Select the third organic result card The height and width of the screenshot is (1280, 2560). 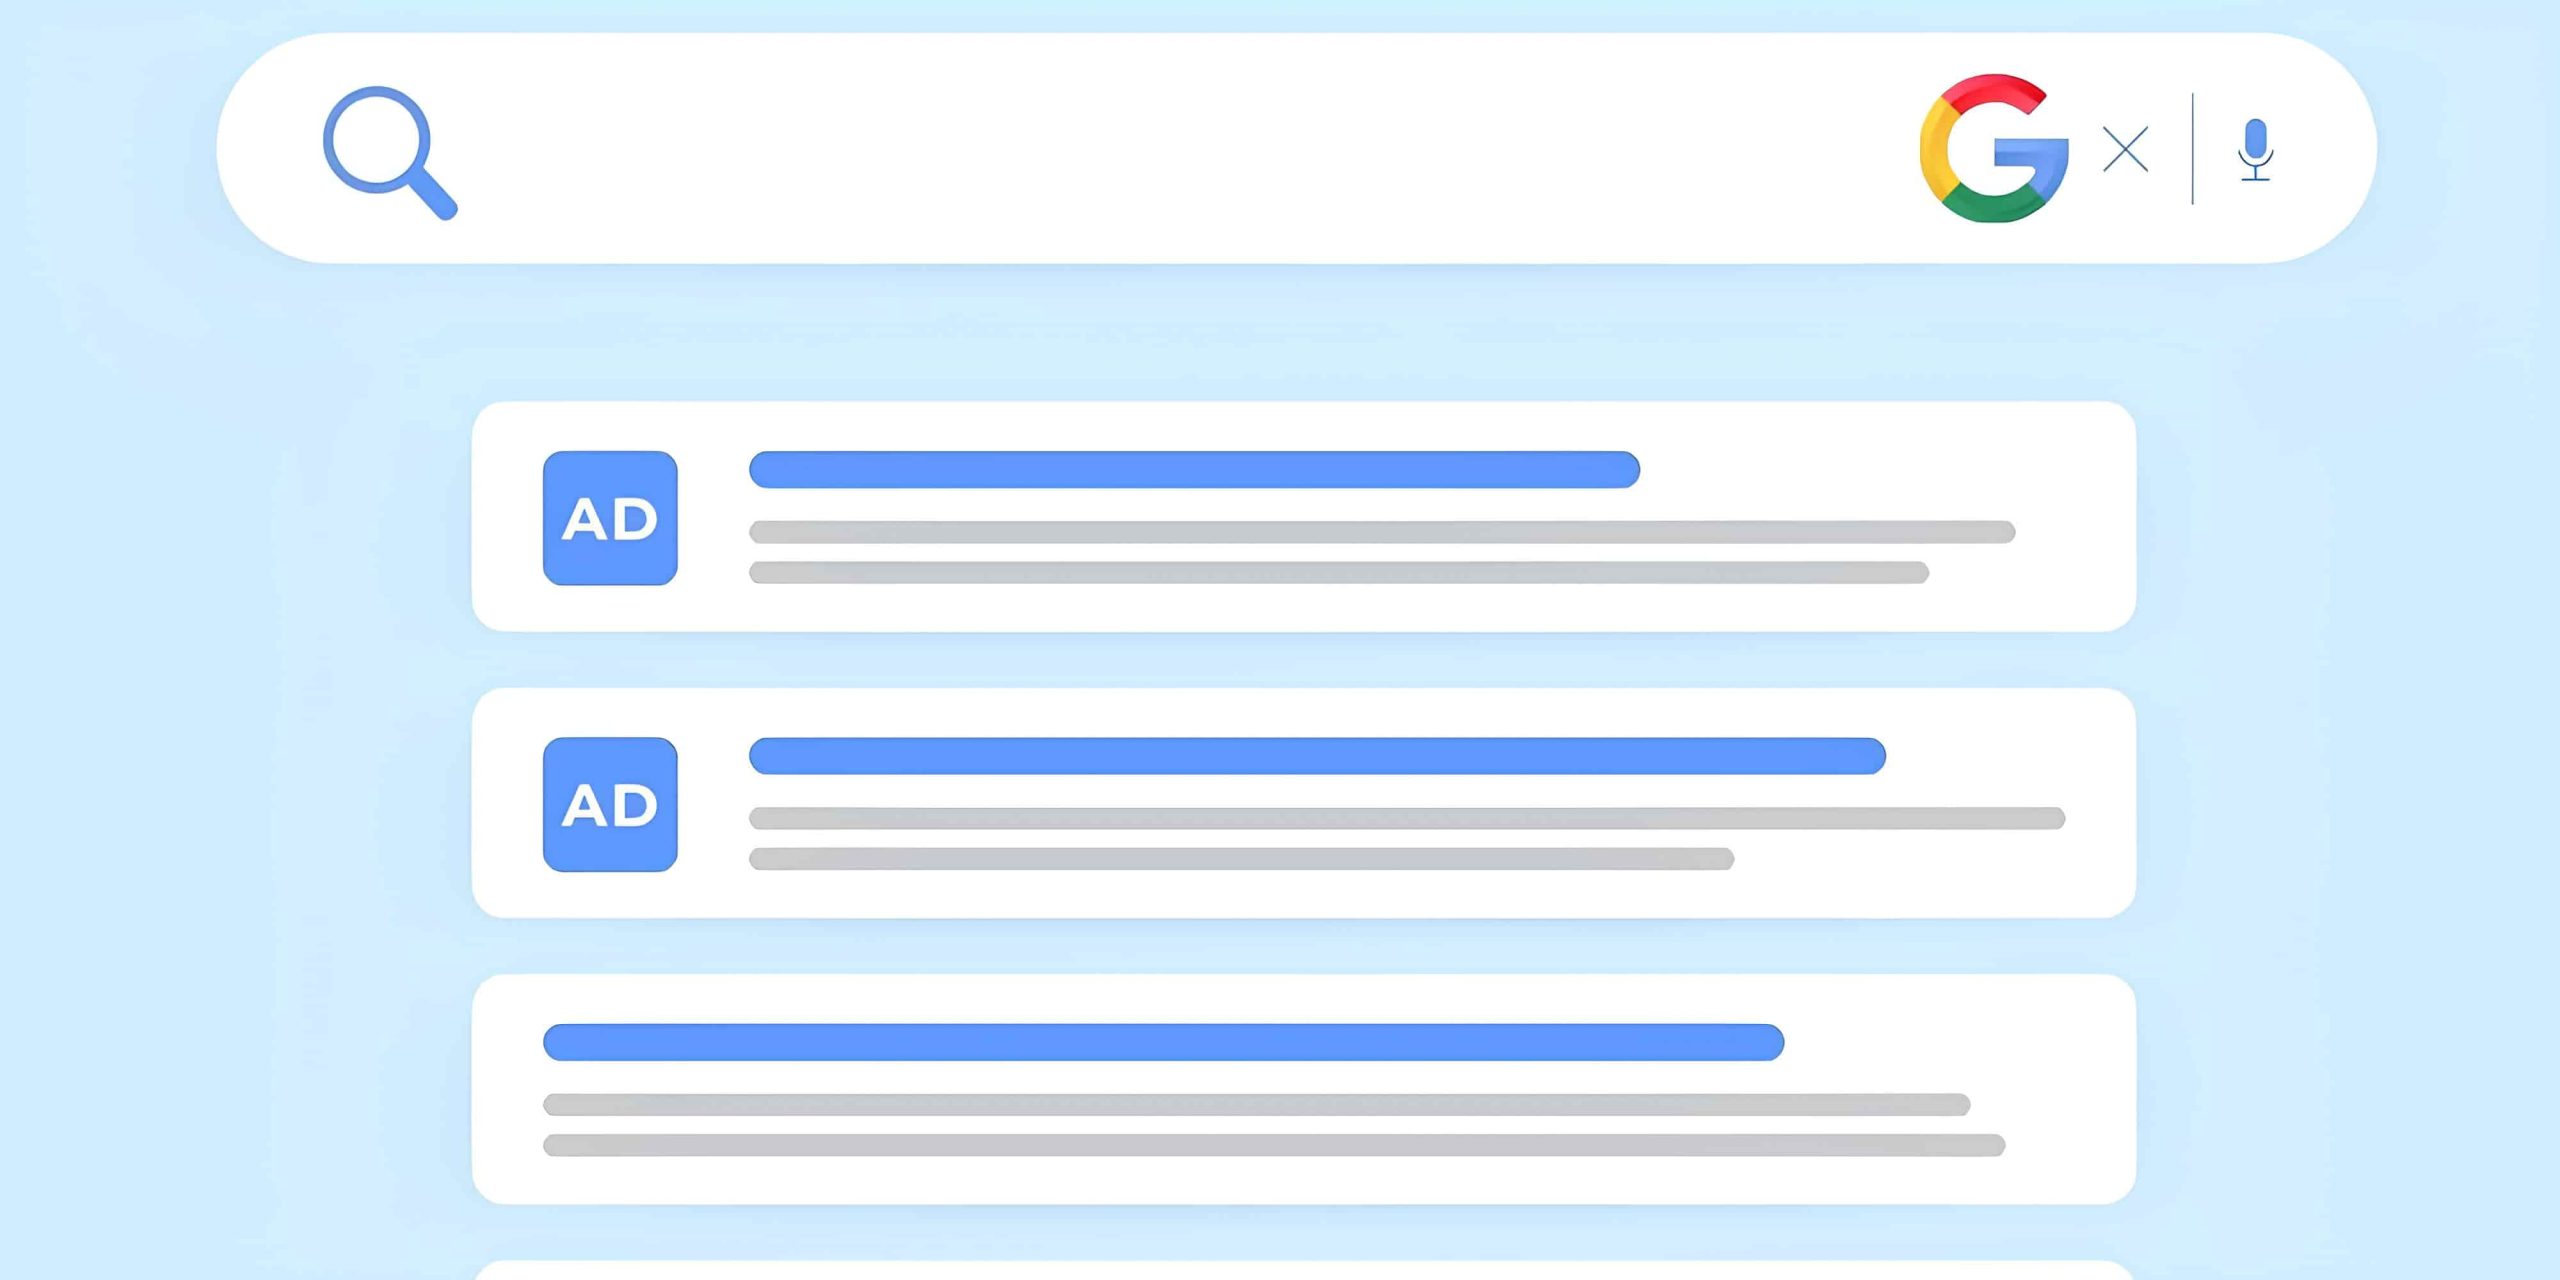coord(1304,1090)
